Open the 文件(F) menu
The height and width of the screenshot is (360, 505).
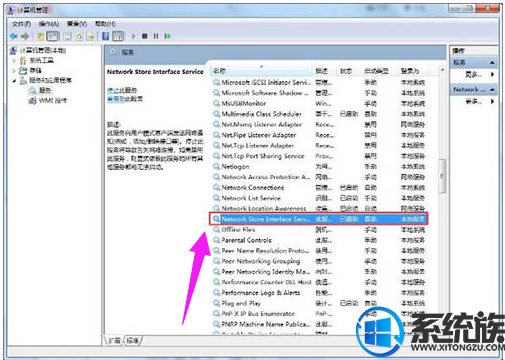(21, 24)
